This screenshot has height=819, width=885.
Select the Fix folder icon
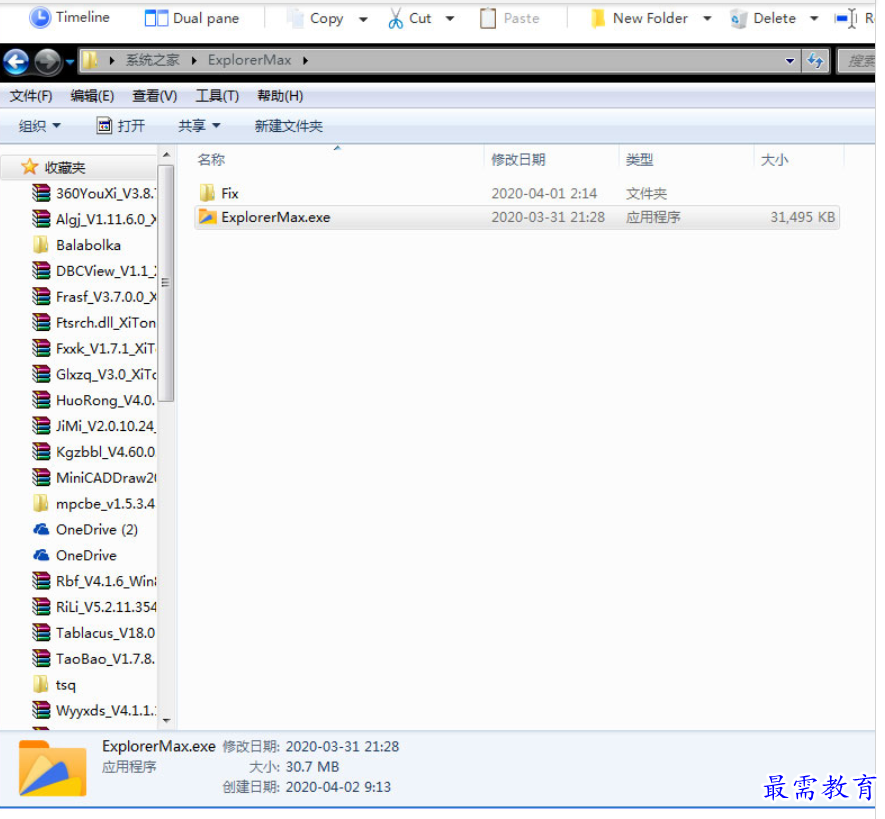coord(207,193)
